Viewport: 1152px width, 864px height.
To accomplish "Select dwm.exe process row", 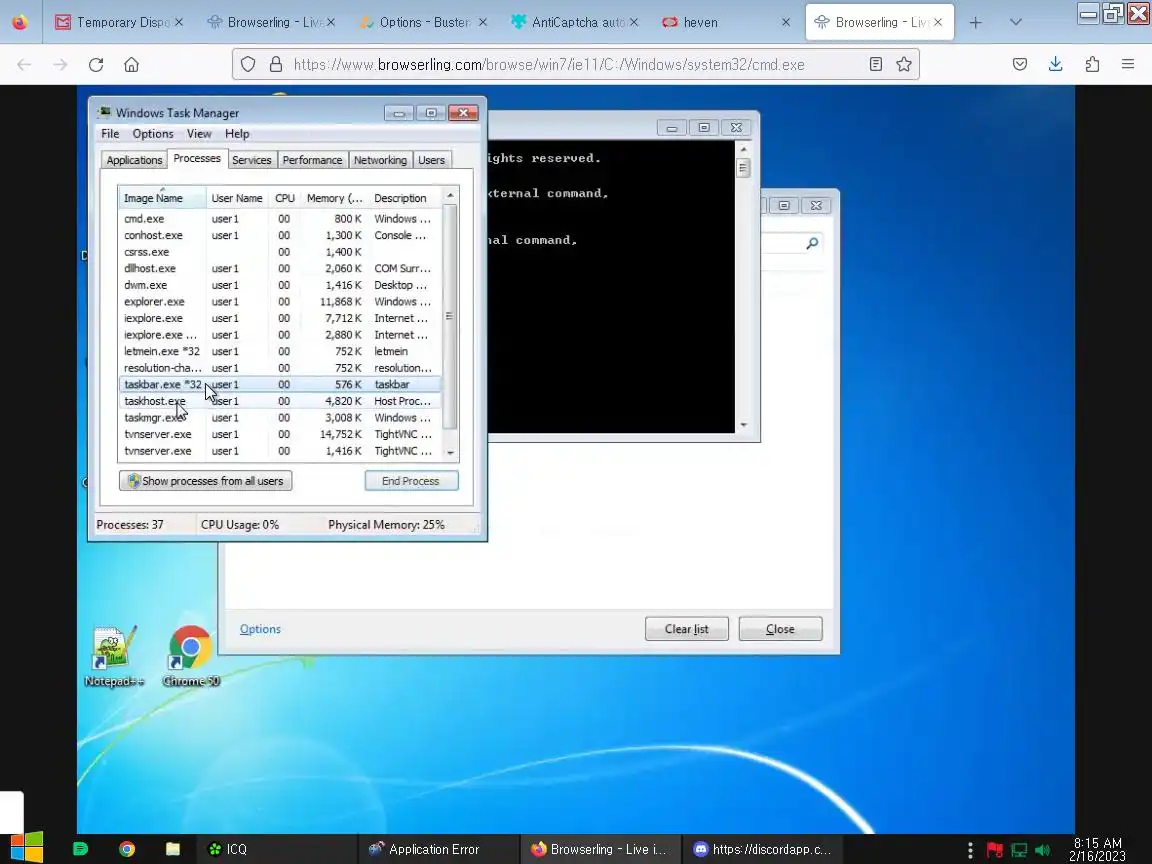I will 280,285.
